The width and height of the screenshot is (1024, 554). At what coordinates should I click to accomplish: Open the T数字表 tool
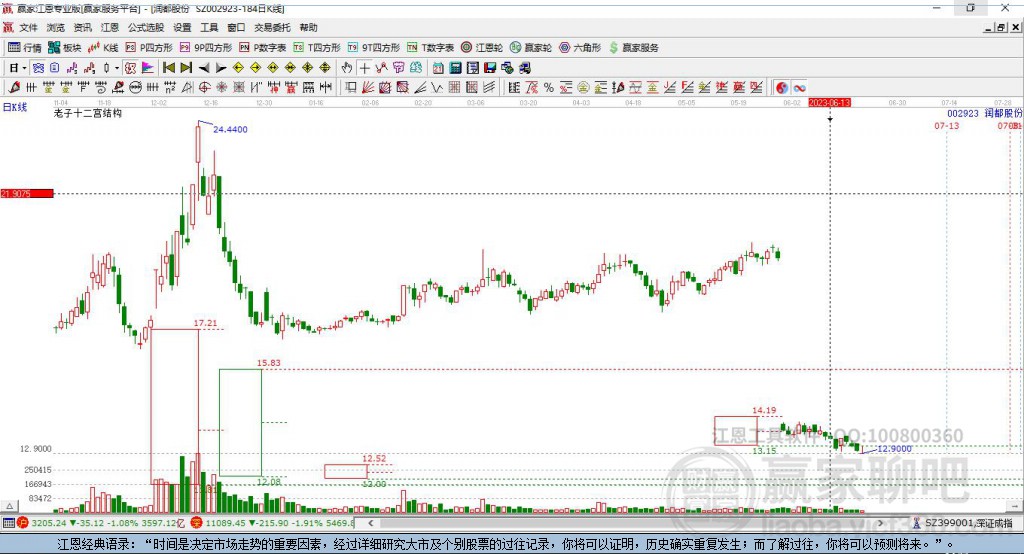(430, 48)
